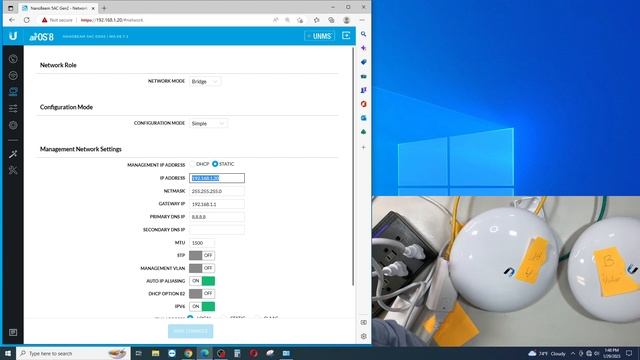Image resolution: width=640 pixels, height=360 pixels.
Task: Select the NanoBeam 5AC Gen2 browser tab
Action: (58, 8)
